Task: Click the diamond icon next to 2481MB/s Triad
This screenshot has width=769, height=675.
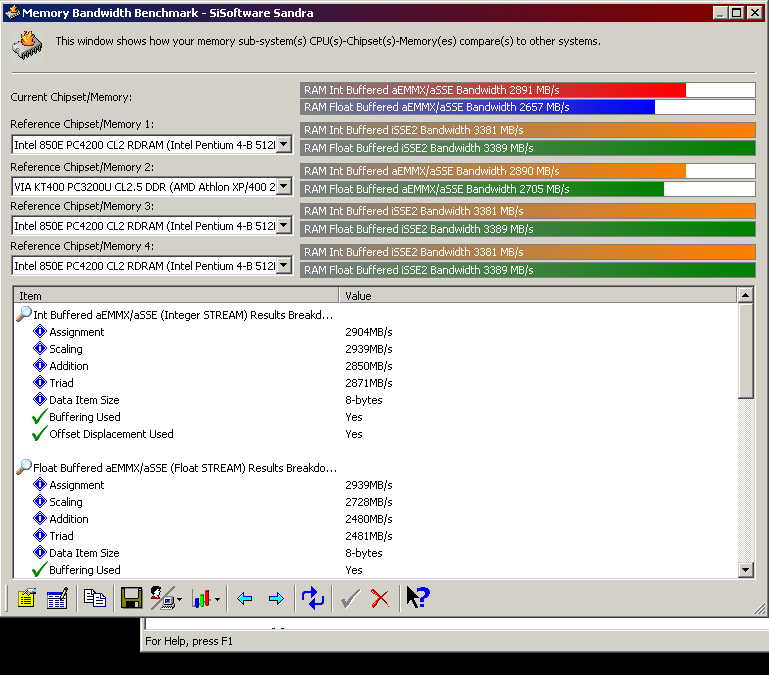Action: pos(40,536)
